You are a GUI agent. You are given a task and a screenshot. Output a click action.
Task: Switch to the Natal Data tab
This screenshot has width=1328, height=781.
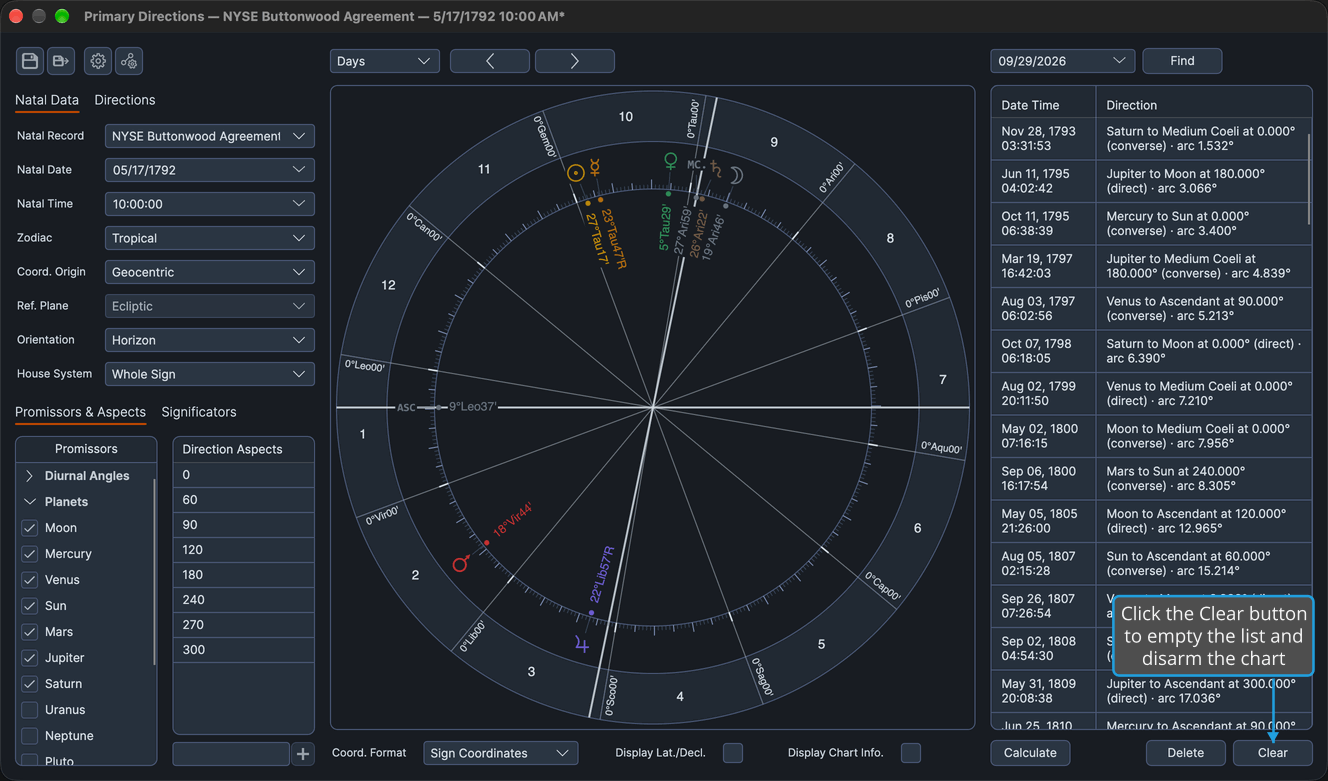47,100
